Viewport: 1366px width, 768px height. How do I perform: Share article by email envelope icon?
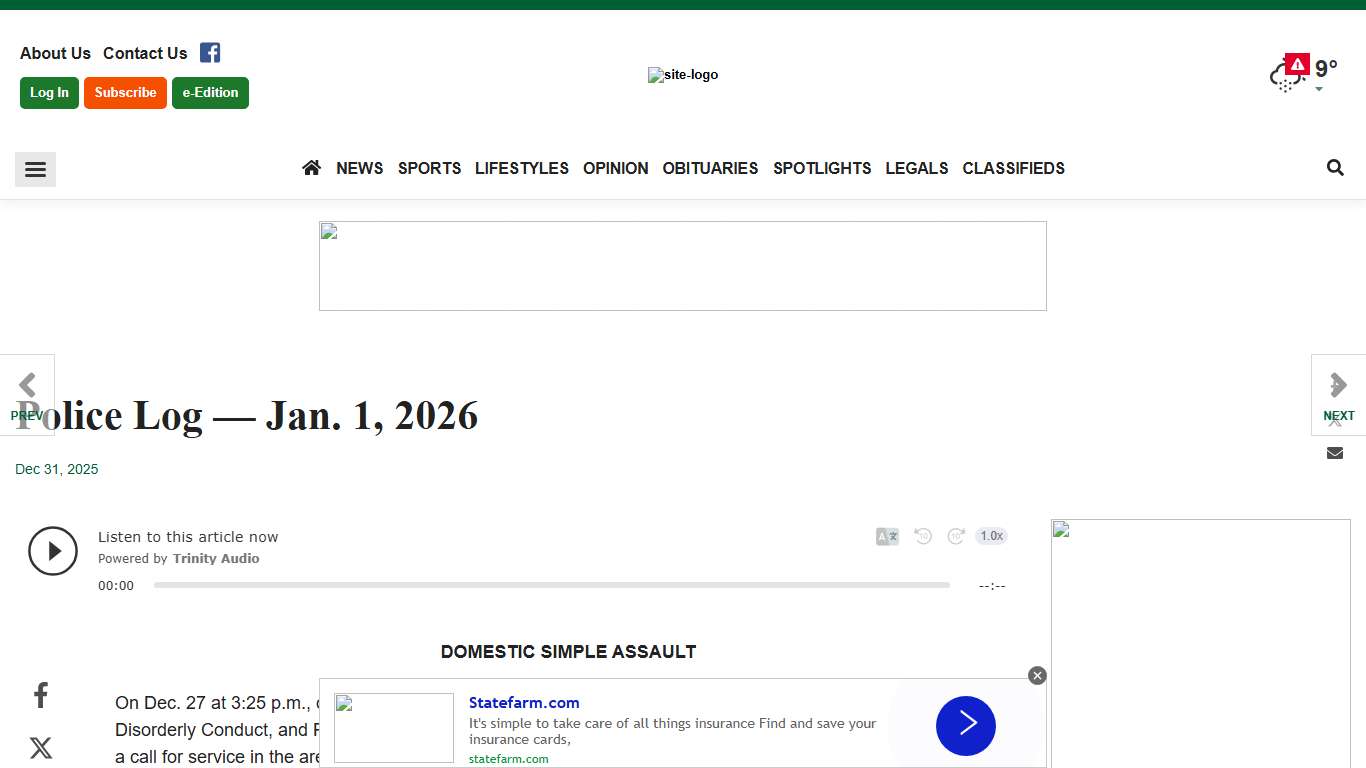pos(1335,453)
